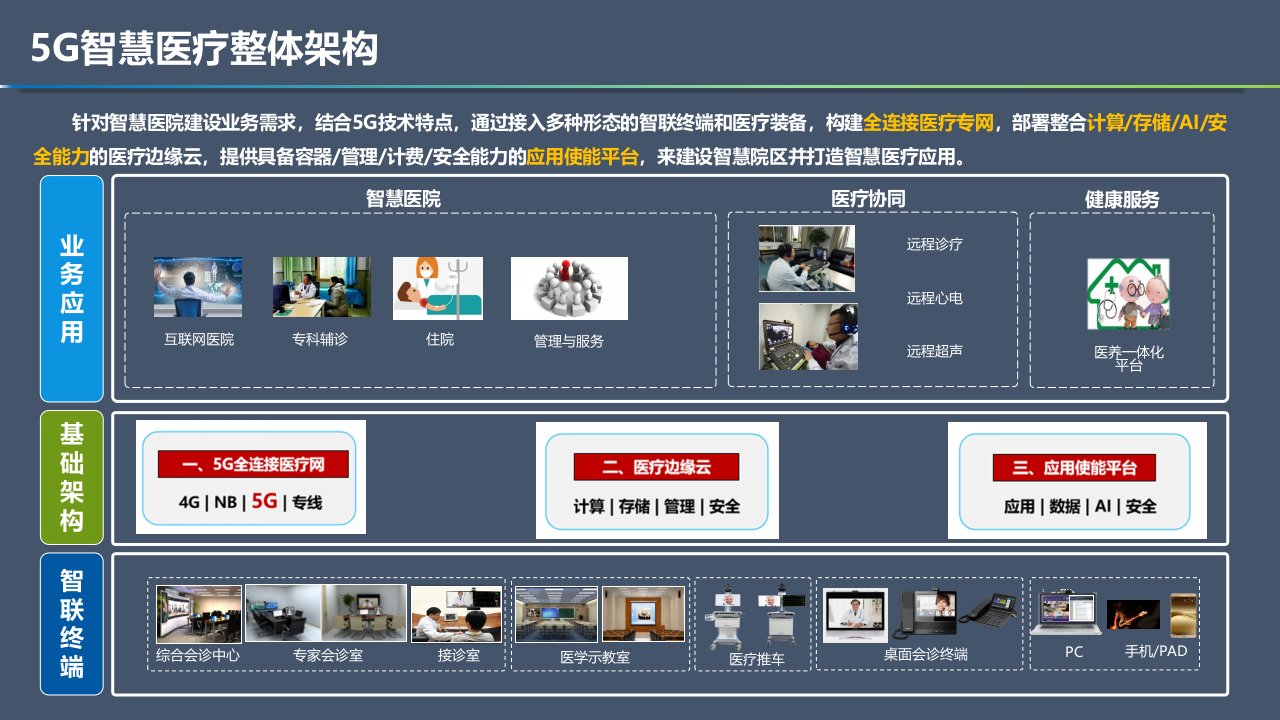This screenshot has height=720, width=1280.
Task: Click the red 一、5G全连接医疗网 label
Action: (253, 464)
